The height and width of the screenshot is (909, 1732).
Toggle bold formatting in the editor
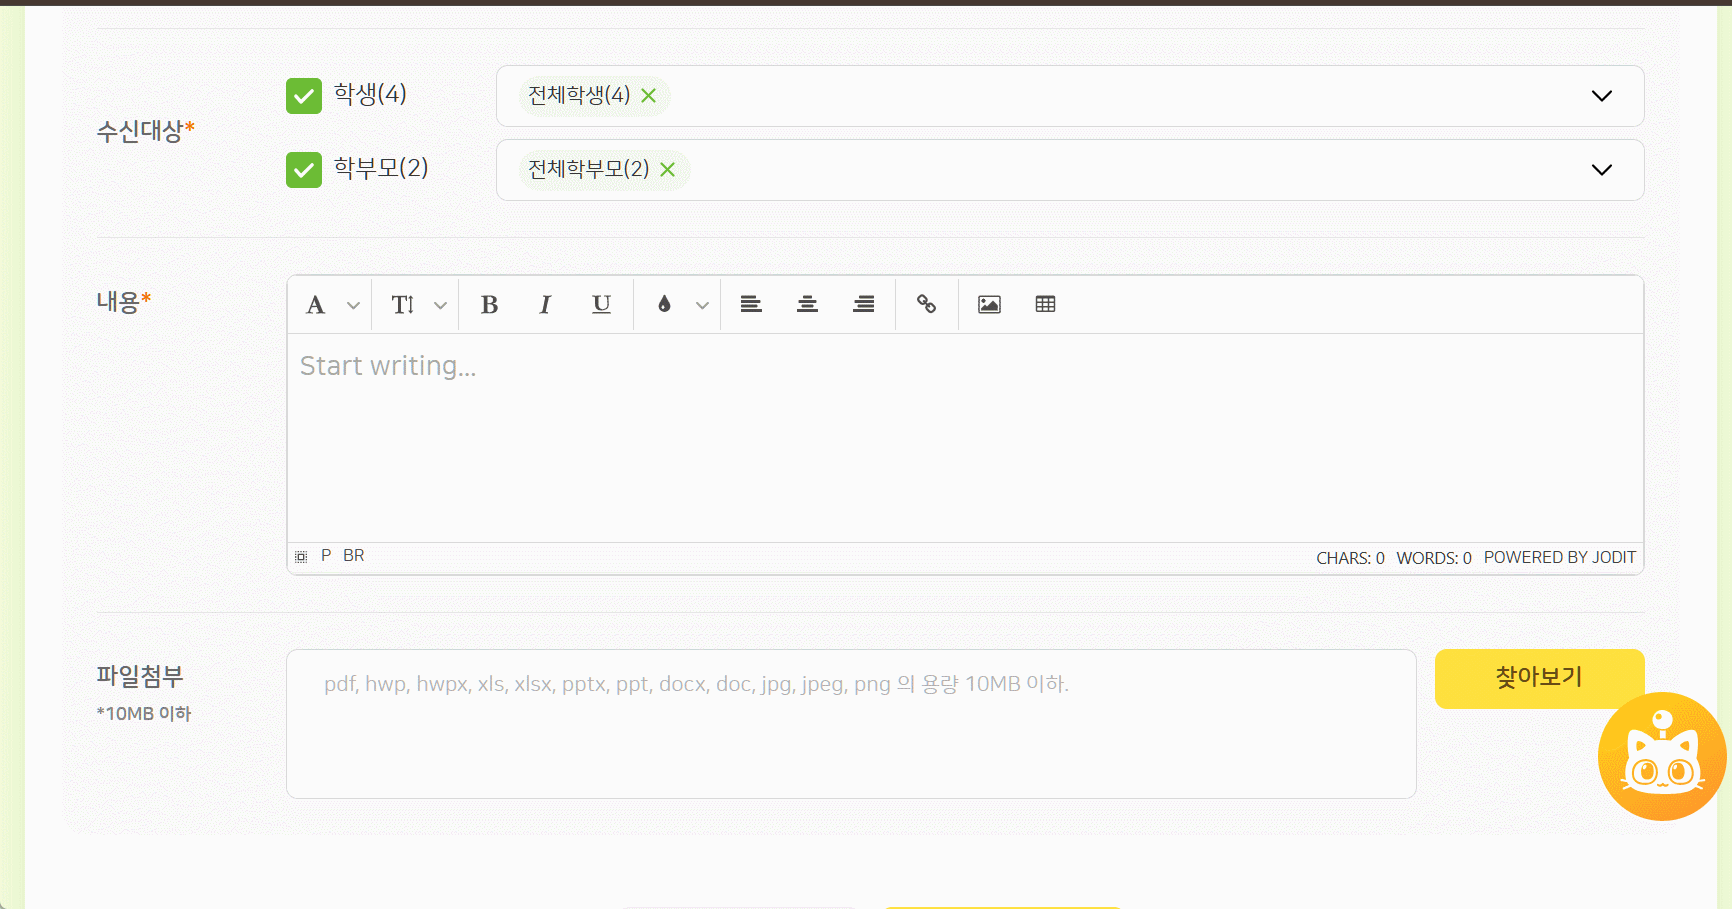(x=489, y=305)
